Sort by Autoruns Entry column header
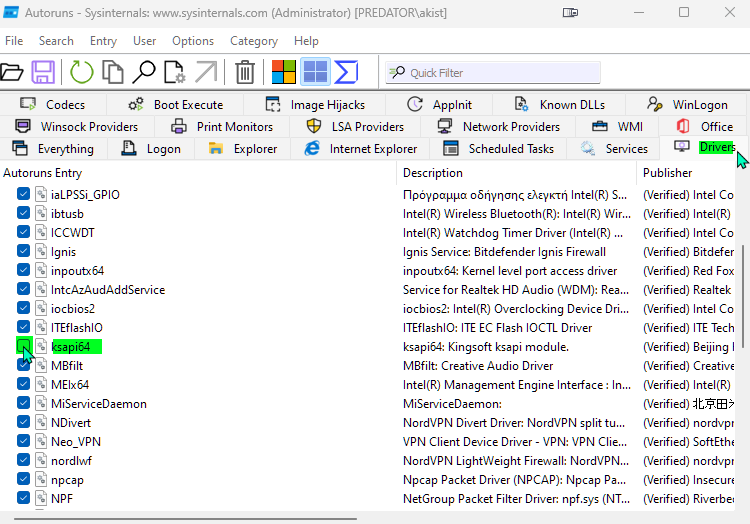 [198, 173]
